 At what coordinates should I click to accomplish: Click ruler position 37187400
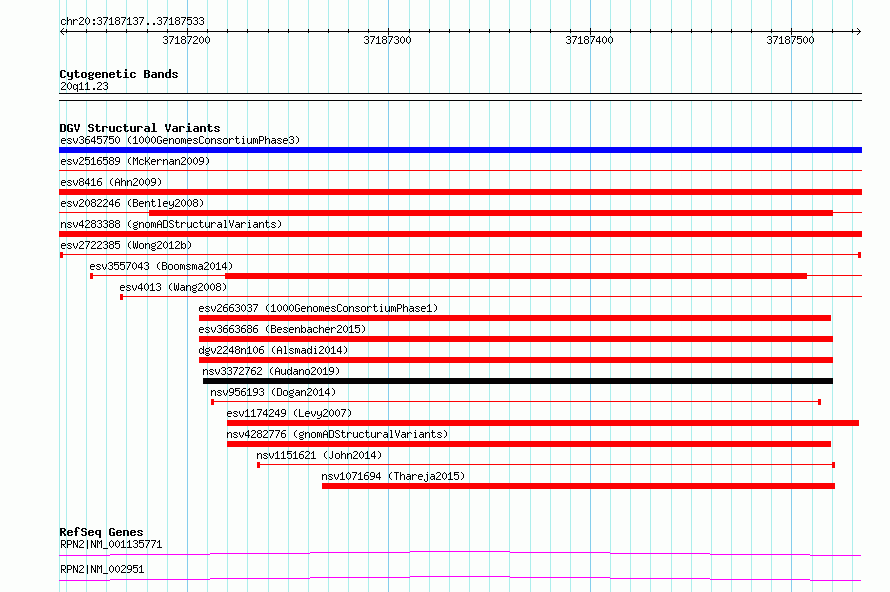tap(589, 40)
